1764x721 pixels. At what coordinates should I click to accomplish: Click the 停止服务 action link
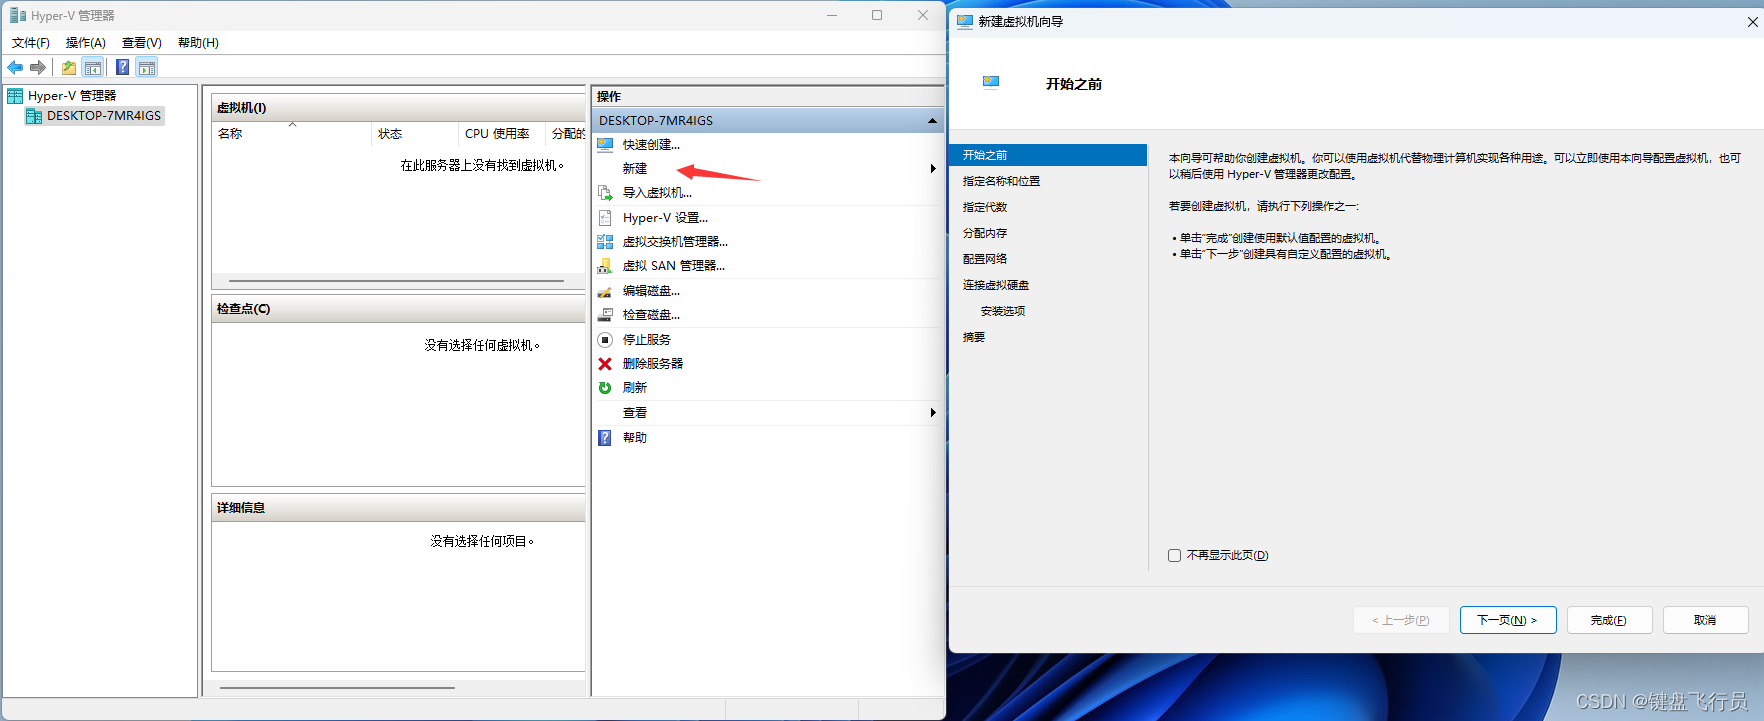click(x=647, y=340)
